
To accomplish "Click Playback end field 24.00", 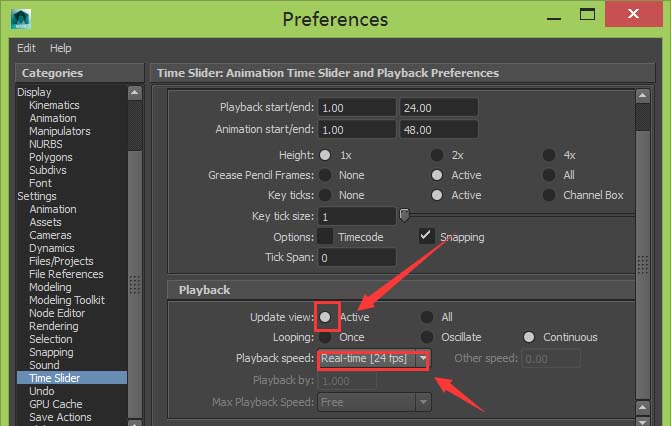I will [x=439, y=108].
